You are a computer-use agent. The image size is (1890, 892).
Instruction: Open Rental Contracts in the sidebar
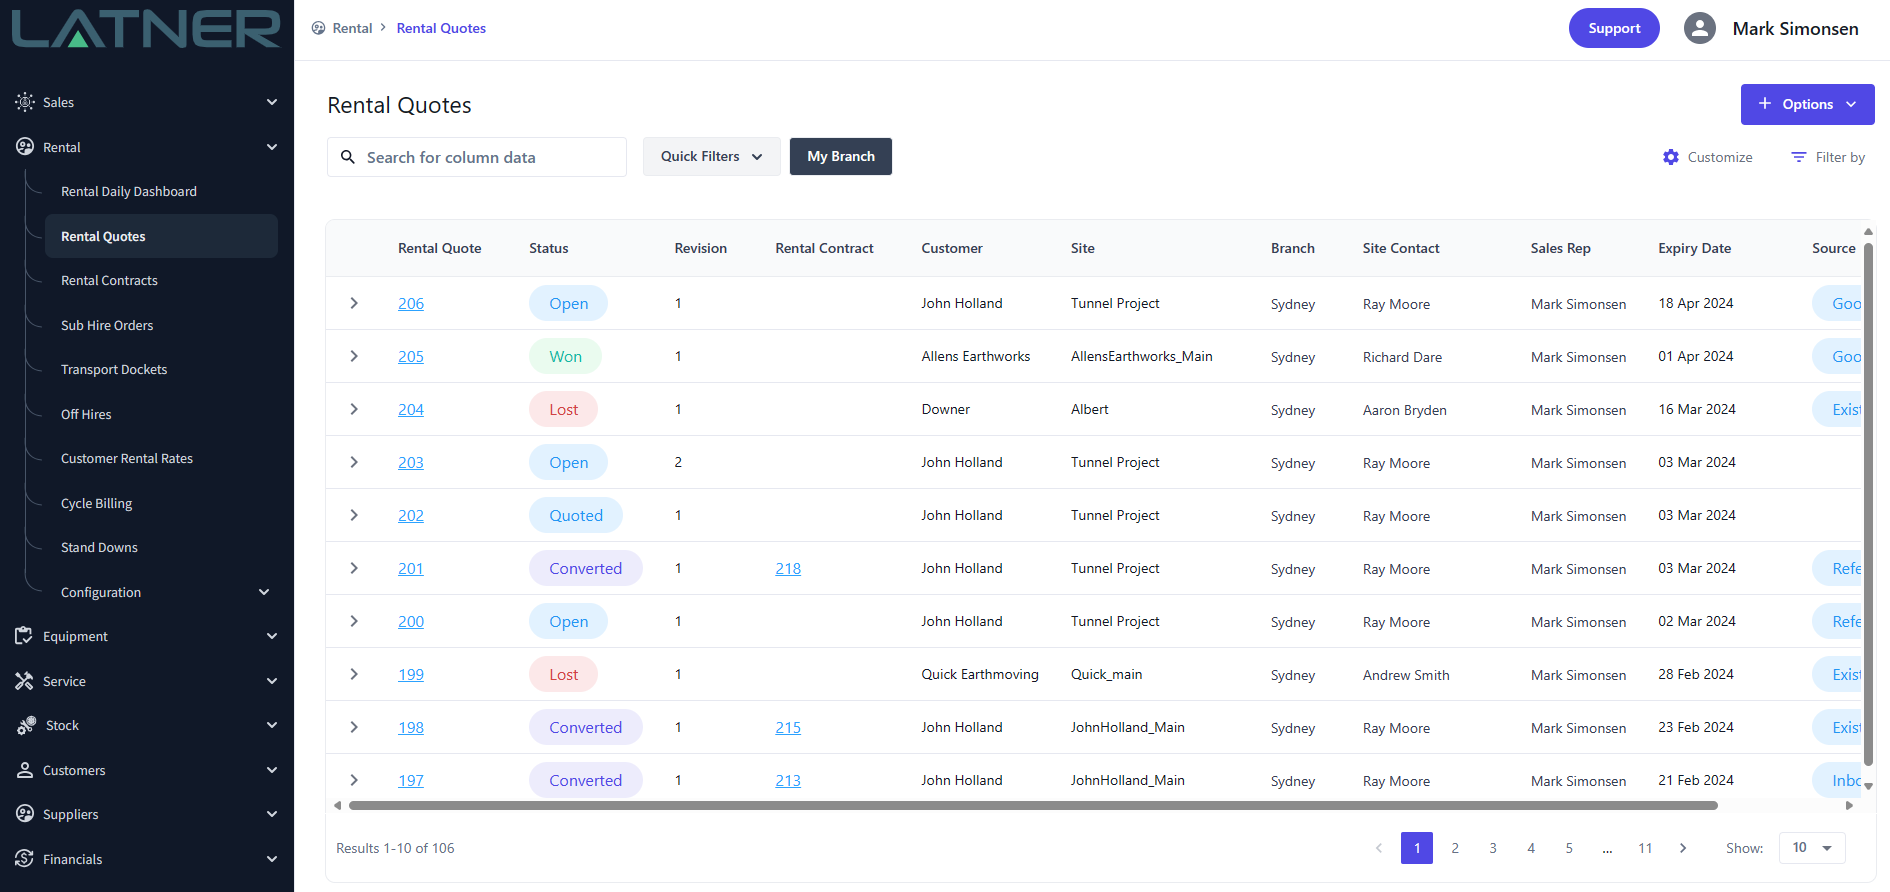pyautogui.click(x=109, y=281)
